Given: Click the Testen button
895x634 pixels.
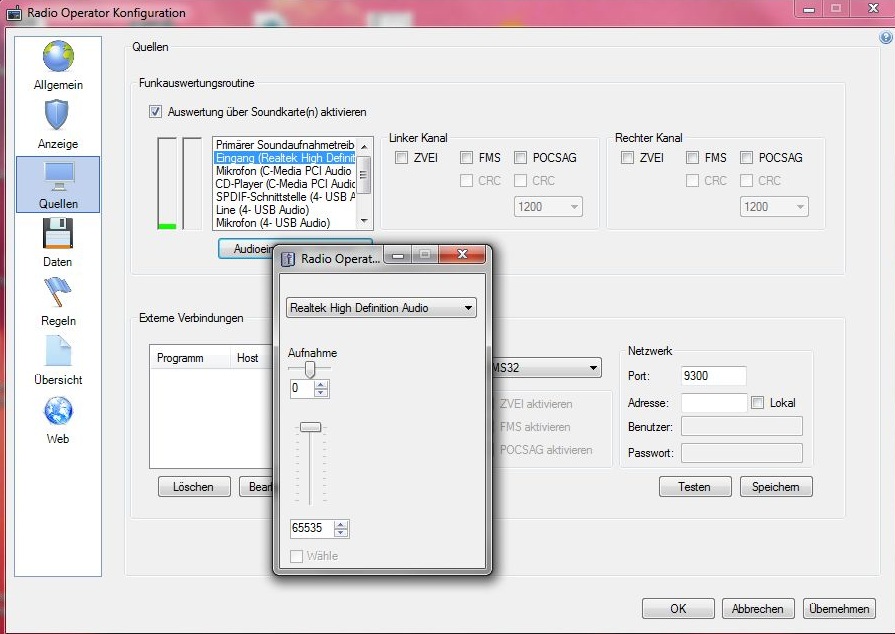Looking at the screenshot, I should tap(694, 487).
